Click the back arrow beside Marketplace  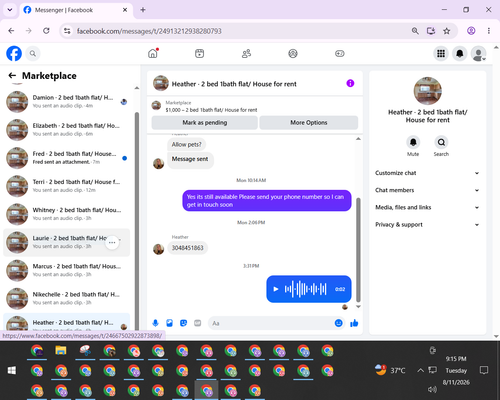pos(12,76)
